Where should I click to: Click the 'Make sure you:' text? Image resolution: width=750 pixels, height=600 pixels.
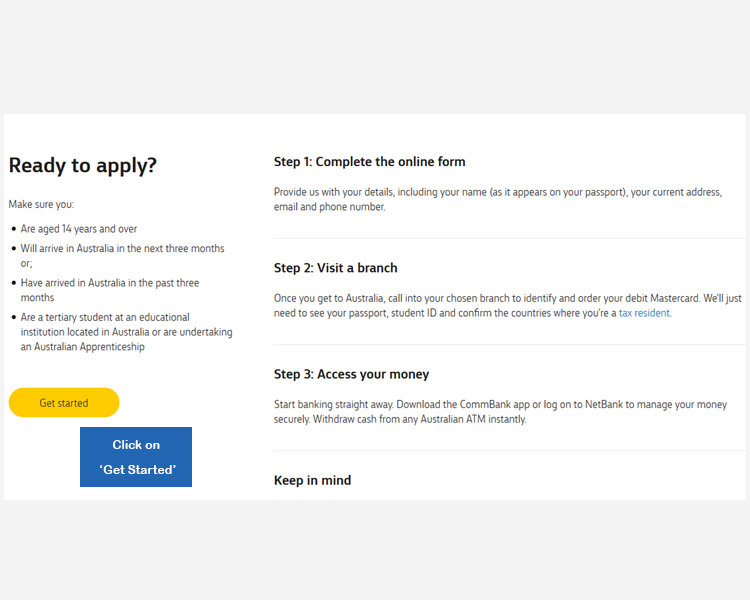click(x=41, y=204)
